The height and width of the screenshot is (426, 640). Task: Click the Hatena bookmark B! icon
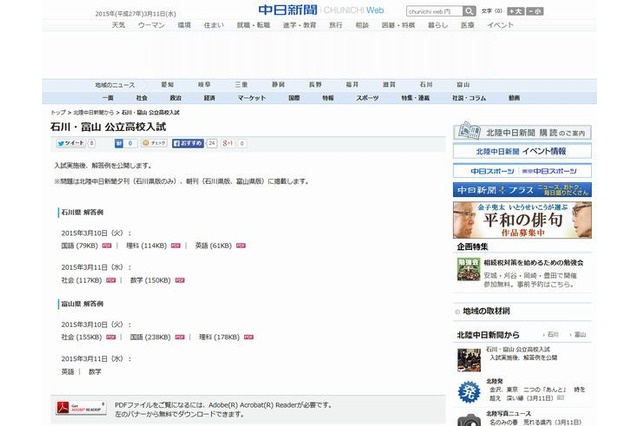point(119,143)
